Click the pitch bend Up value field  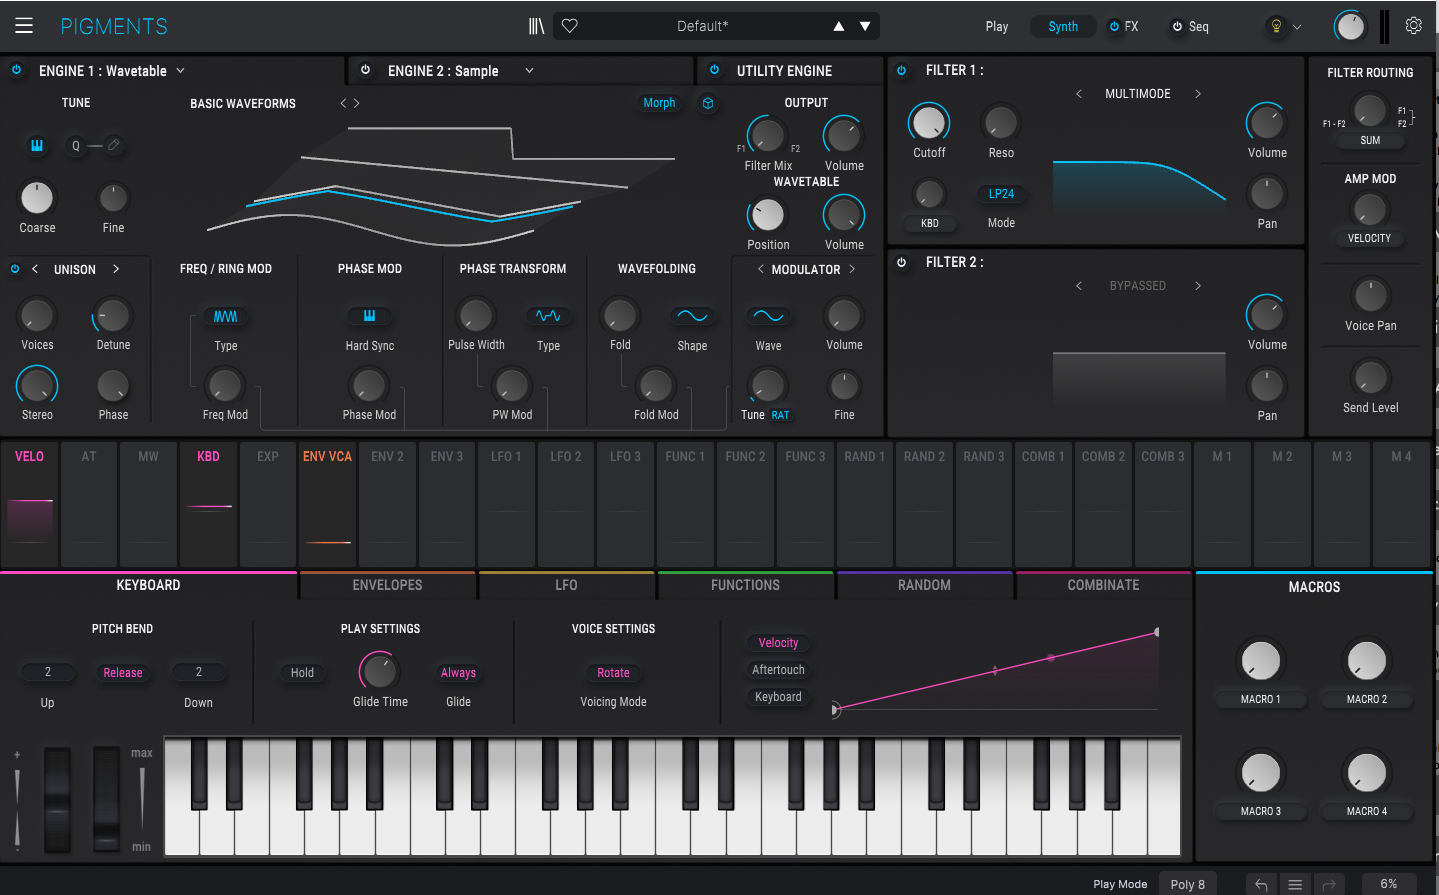pyautogui.click(x=47, y=672)
